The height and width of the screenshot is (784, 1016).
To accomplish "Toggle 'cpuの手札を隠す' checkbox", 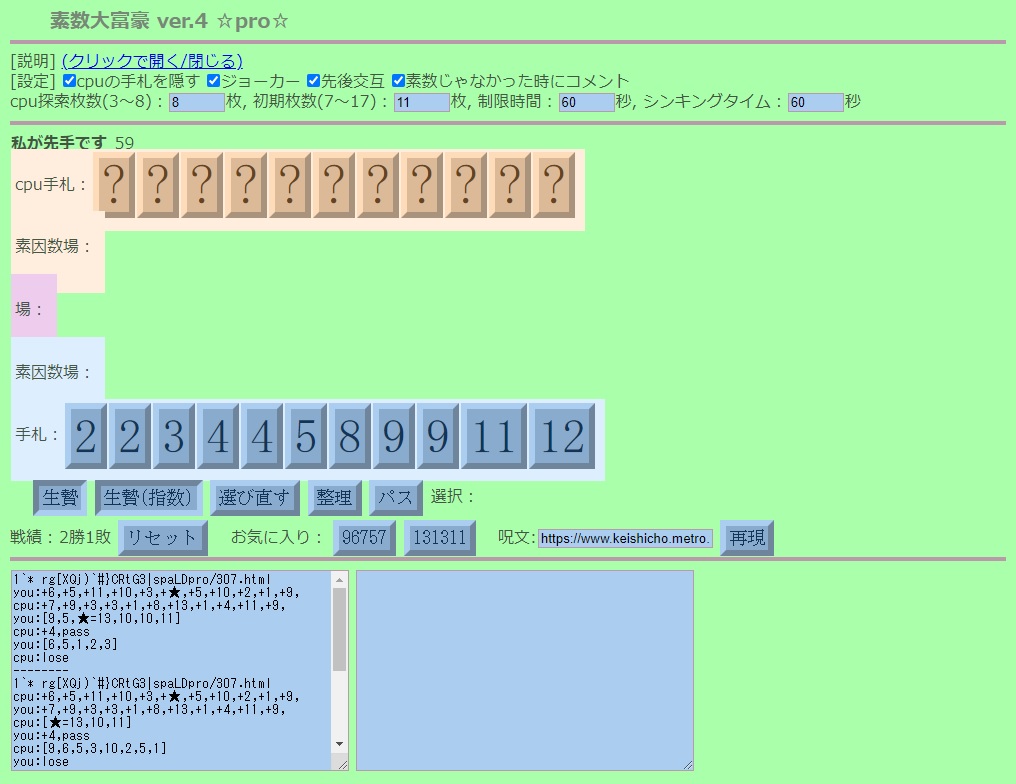I will [69, 80].
